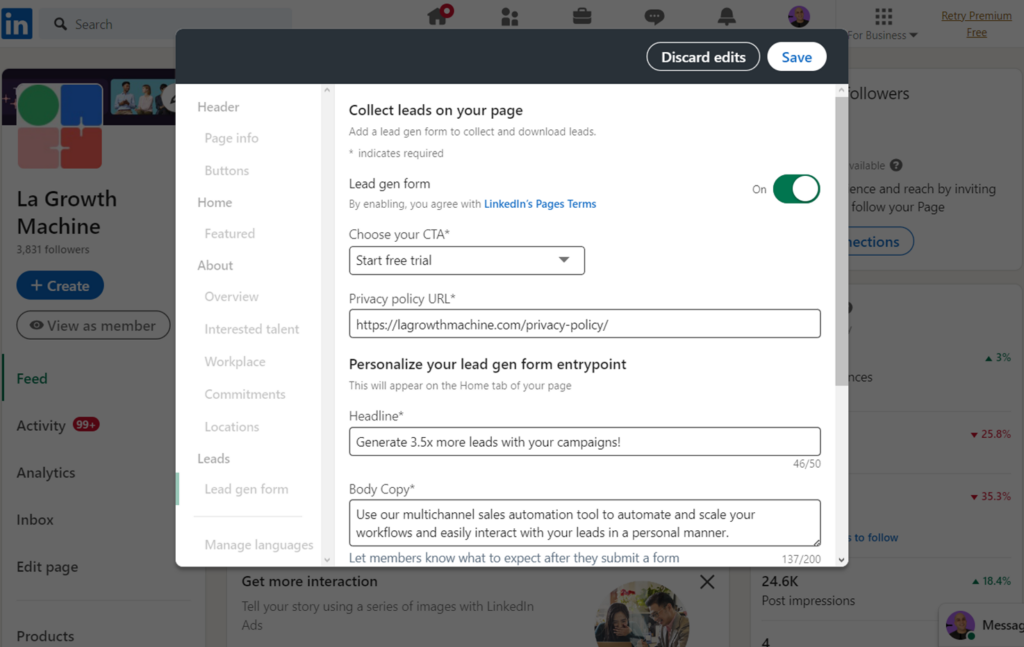The image size is (1024, 647).
Task: Open the Choose your CTA dropdown
Action: pos(466,260)
